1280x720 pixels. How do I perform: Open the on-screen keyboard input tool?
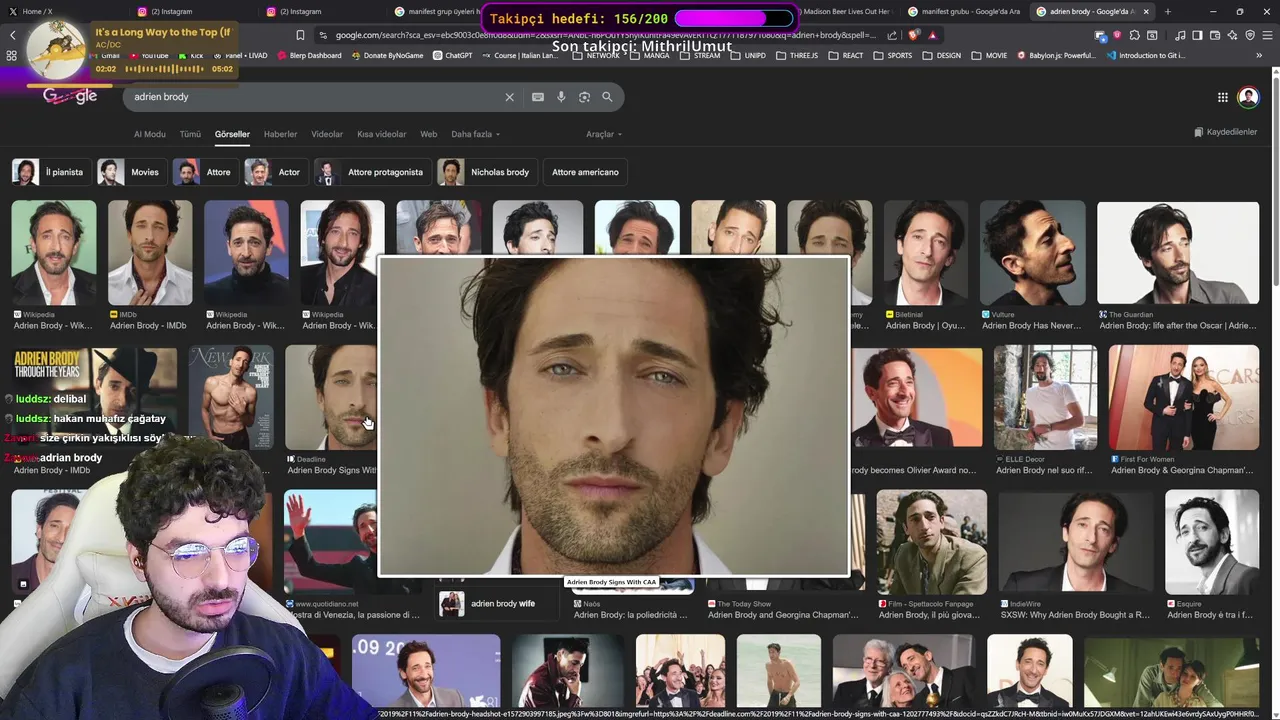point(538,97)
